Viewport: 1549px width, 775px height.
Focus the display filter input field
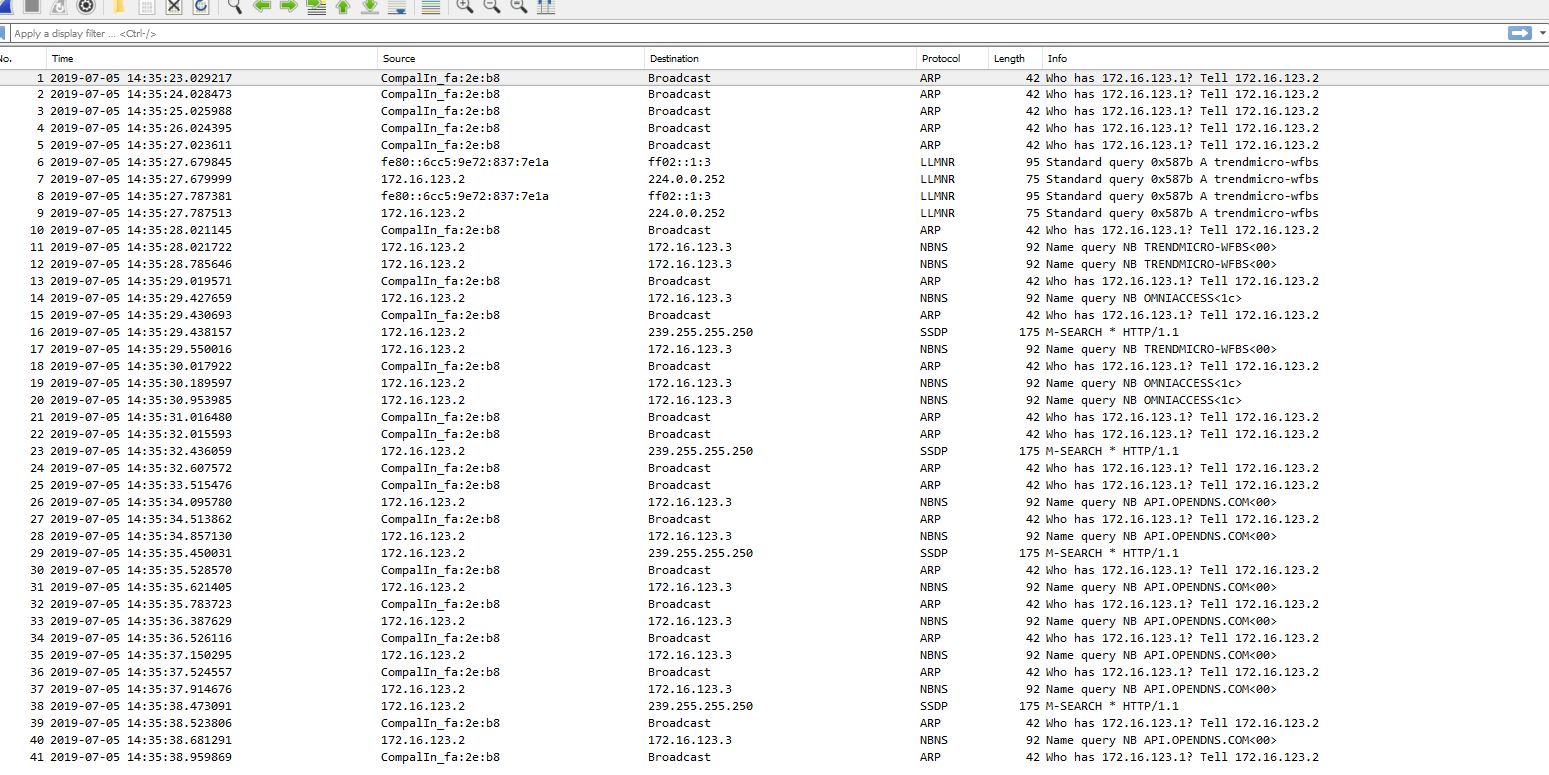[755, 33]
